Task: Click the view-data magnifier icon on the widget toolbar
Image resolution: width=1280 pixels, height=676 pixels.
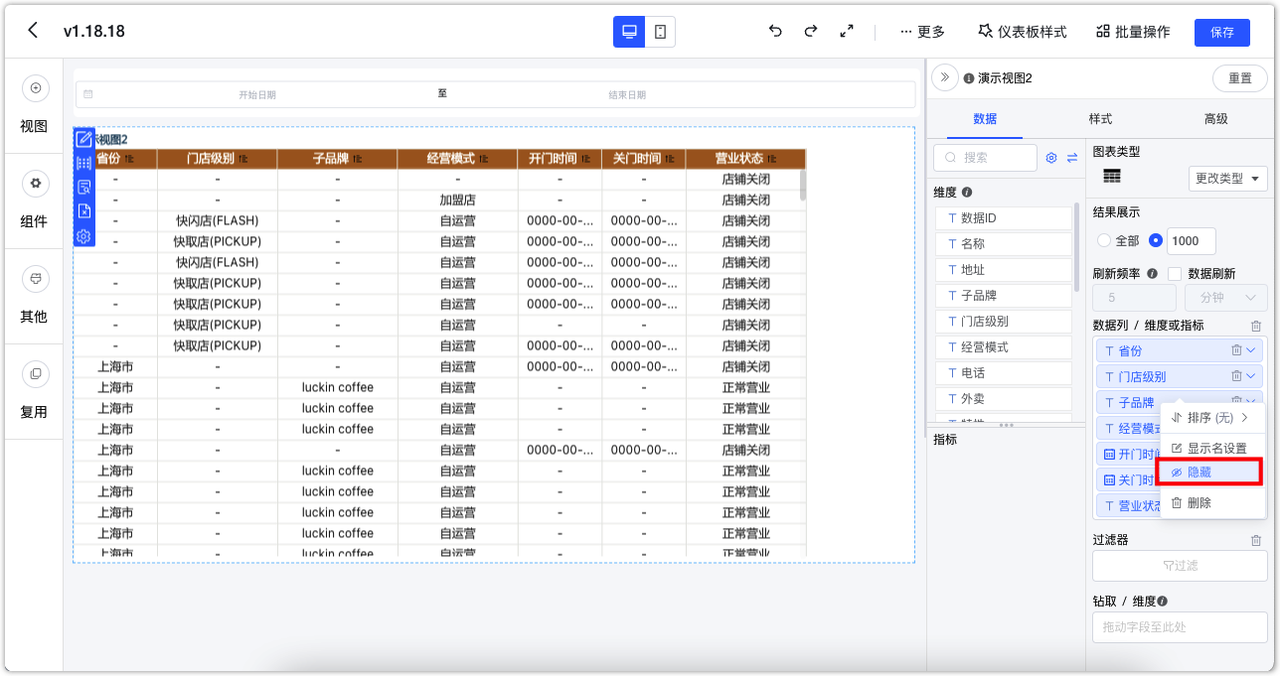Action: pyautogui.click(x=84, y=187)
